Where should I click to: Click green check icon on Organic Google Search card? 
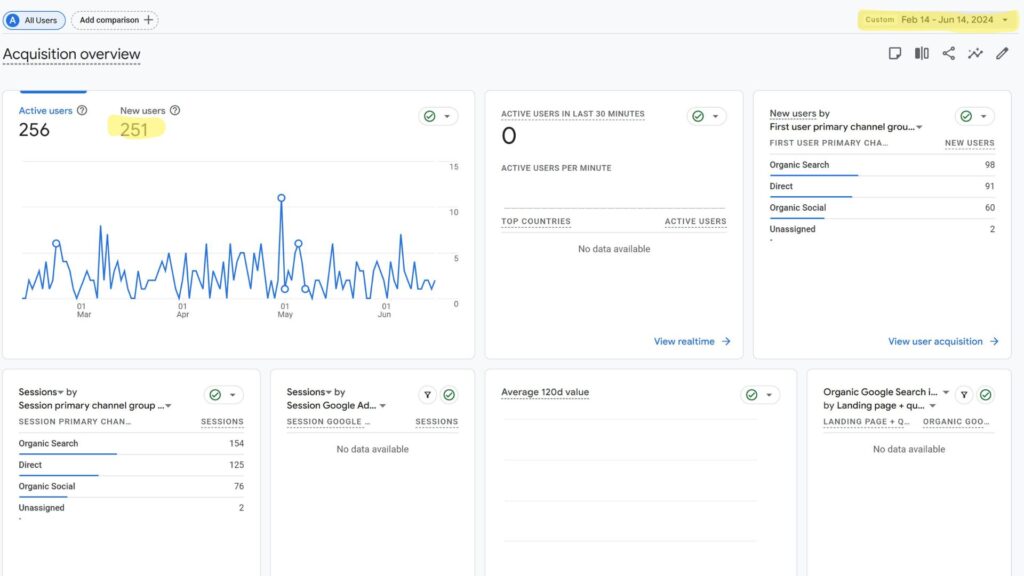click(986, 394)
